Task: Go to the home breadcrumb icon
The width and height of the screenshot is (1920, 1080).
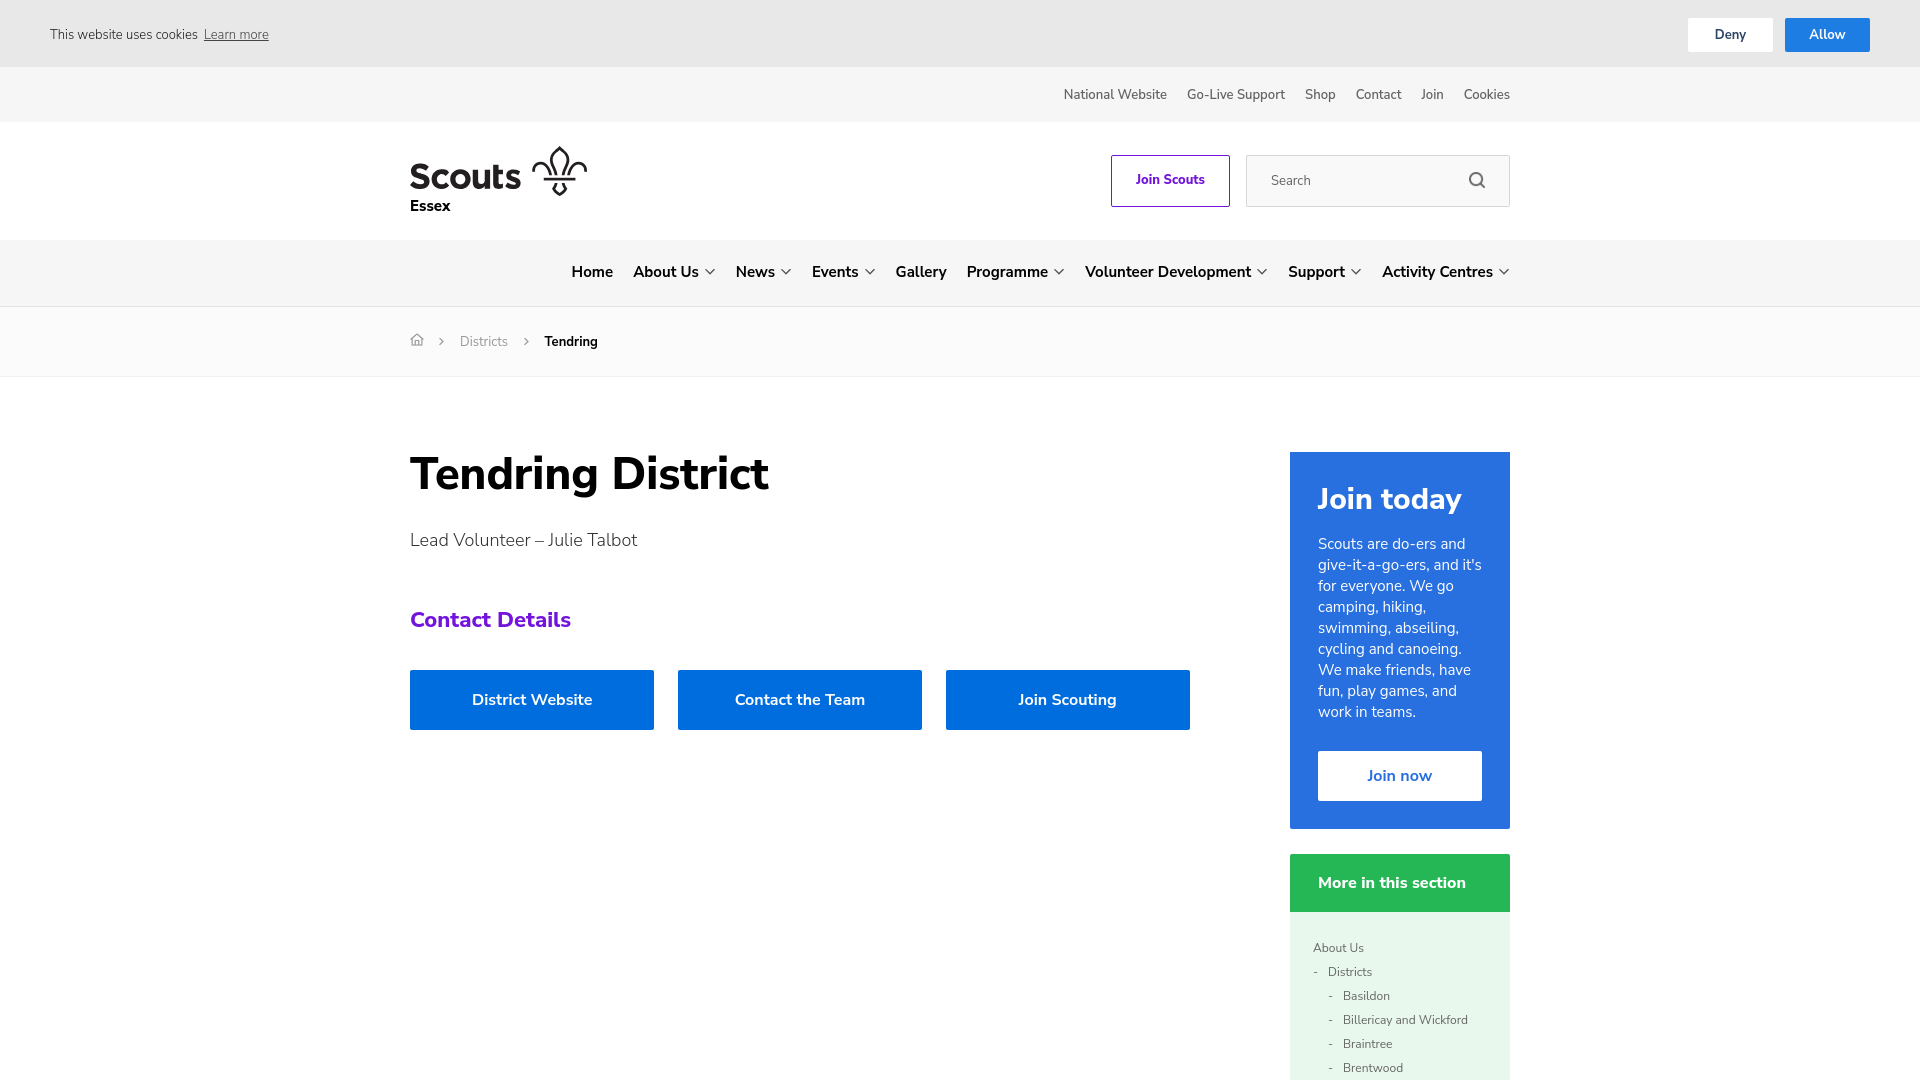Action: pos(417,341)
